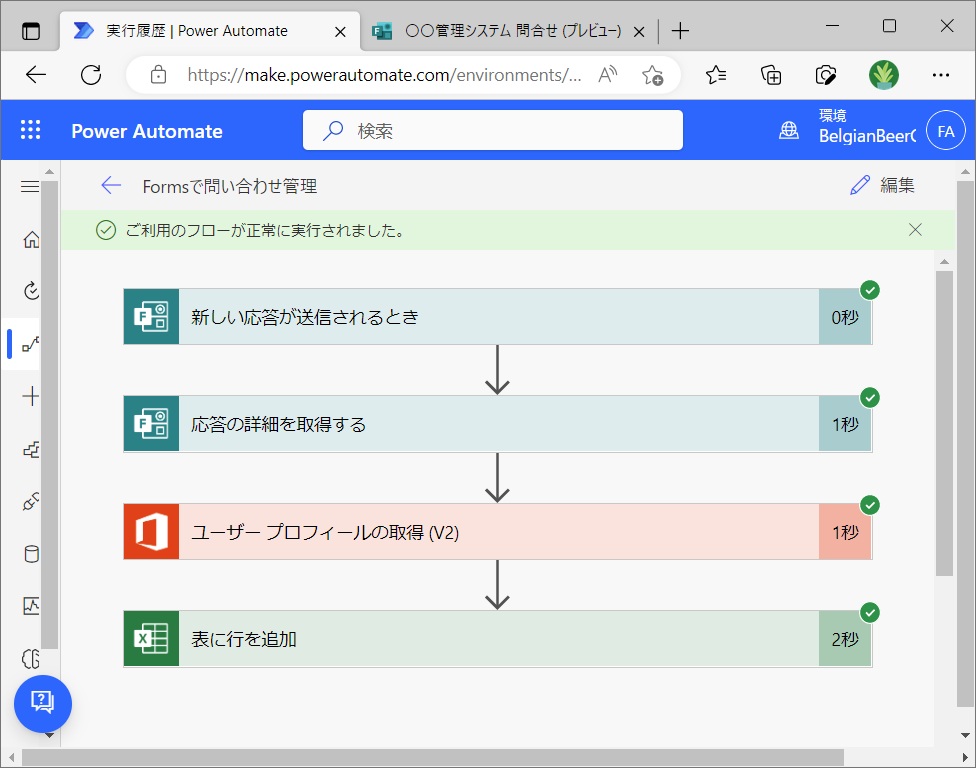Open My flows sidebar icon
The image size is (976, 768).
coord(31,344)
